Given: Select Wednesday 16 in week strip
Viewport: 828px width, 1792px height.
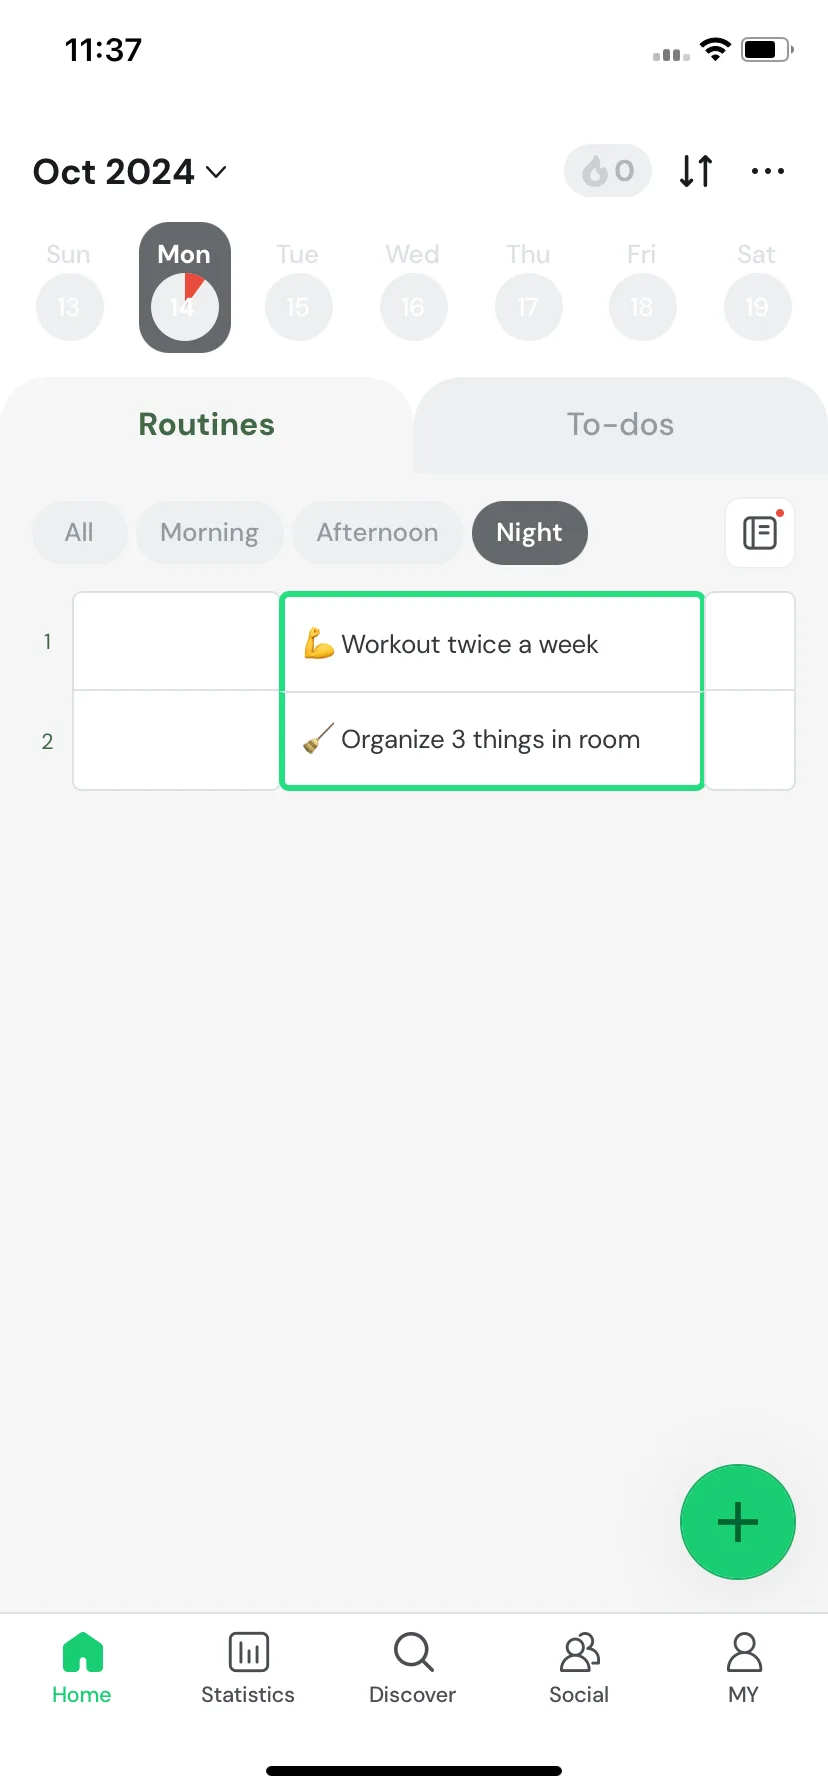Looking at the screenshot, I should 413,306.
